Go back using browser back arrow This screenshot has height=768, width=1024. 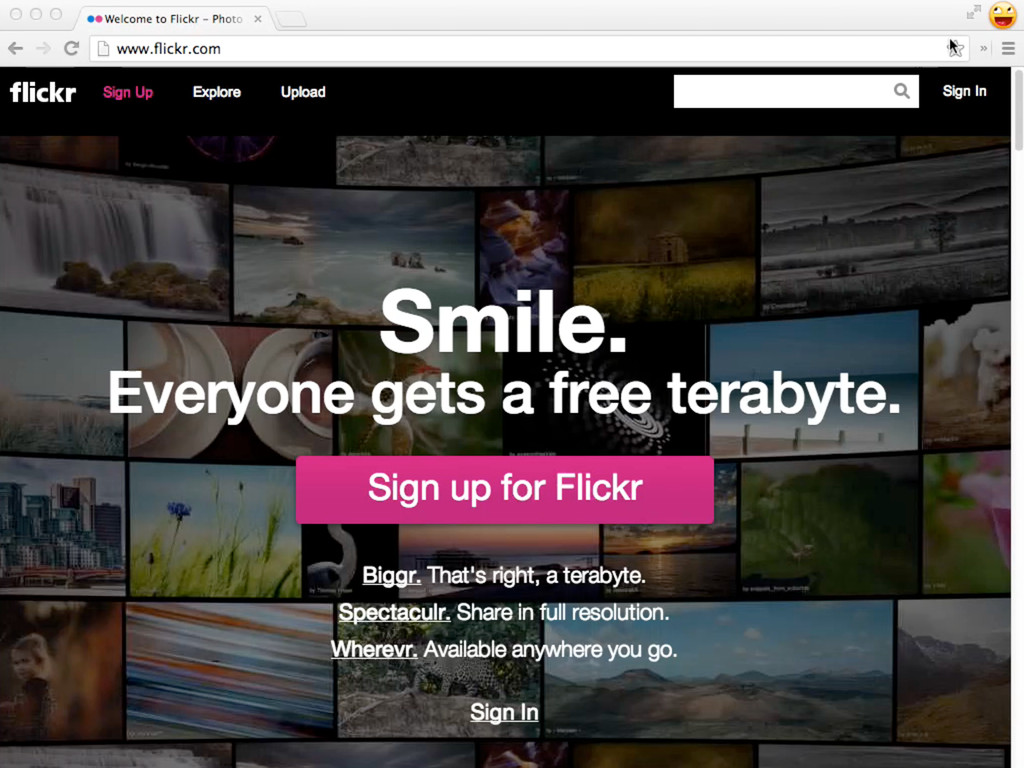(x=15, y=48)
